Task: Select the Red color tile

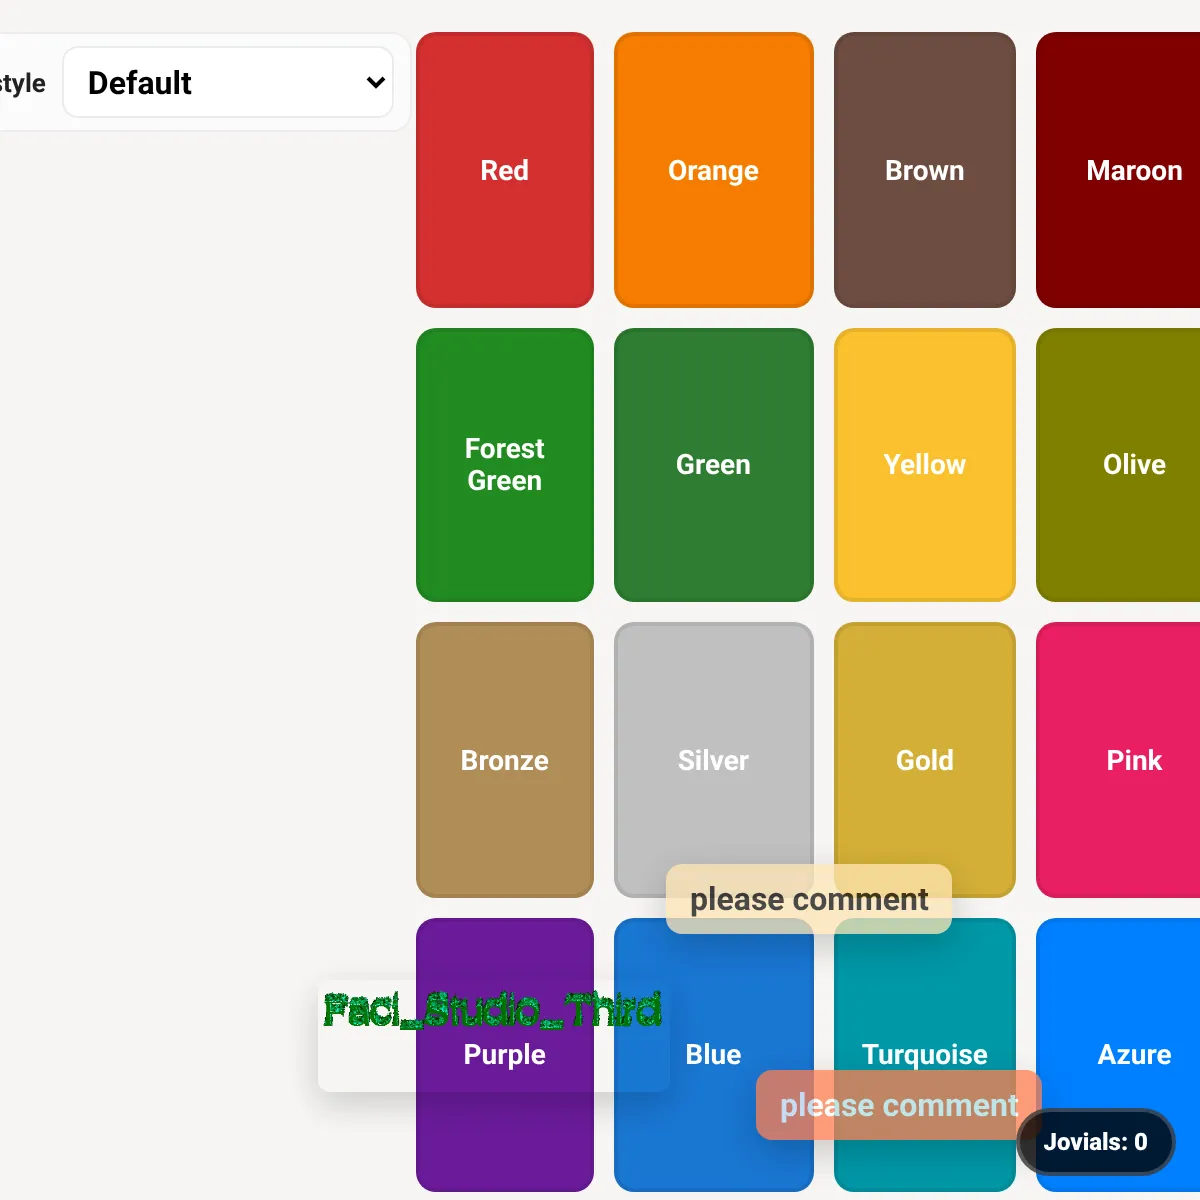Action: 504,170
